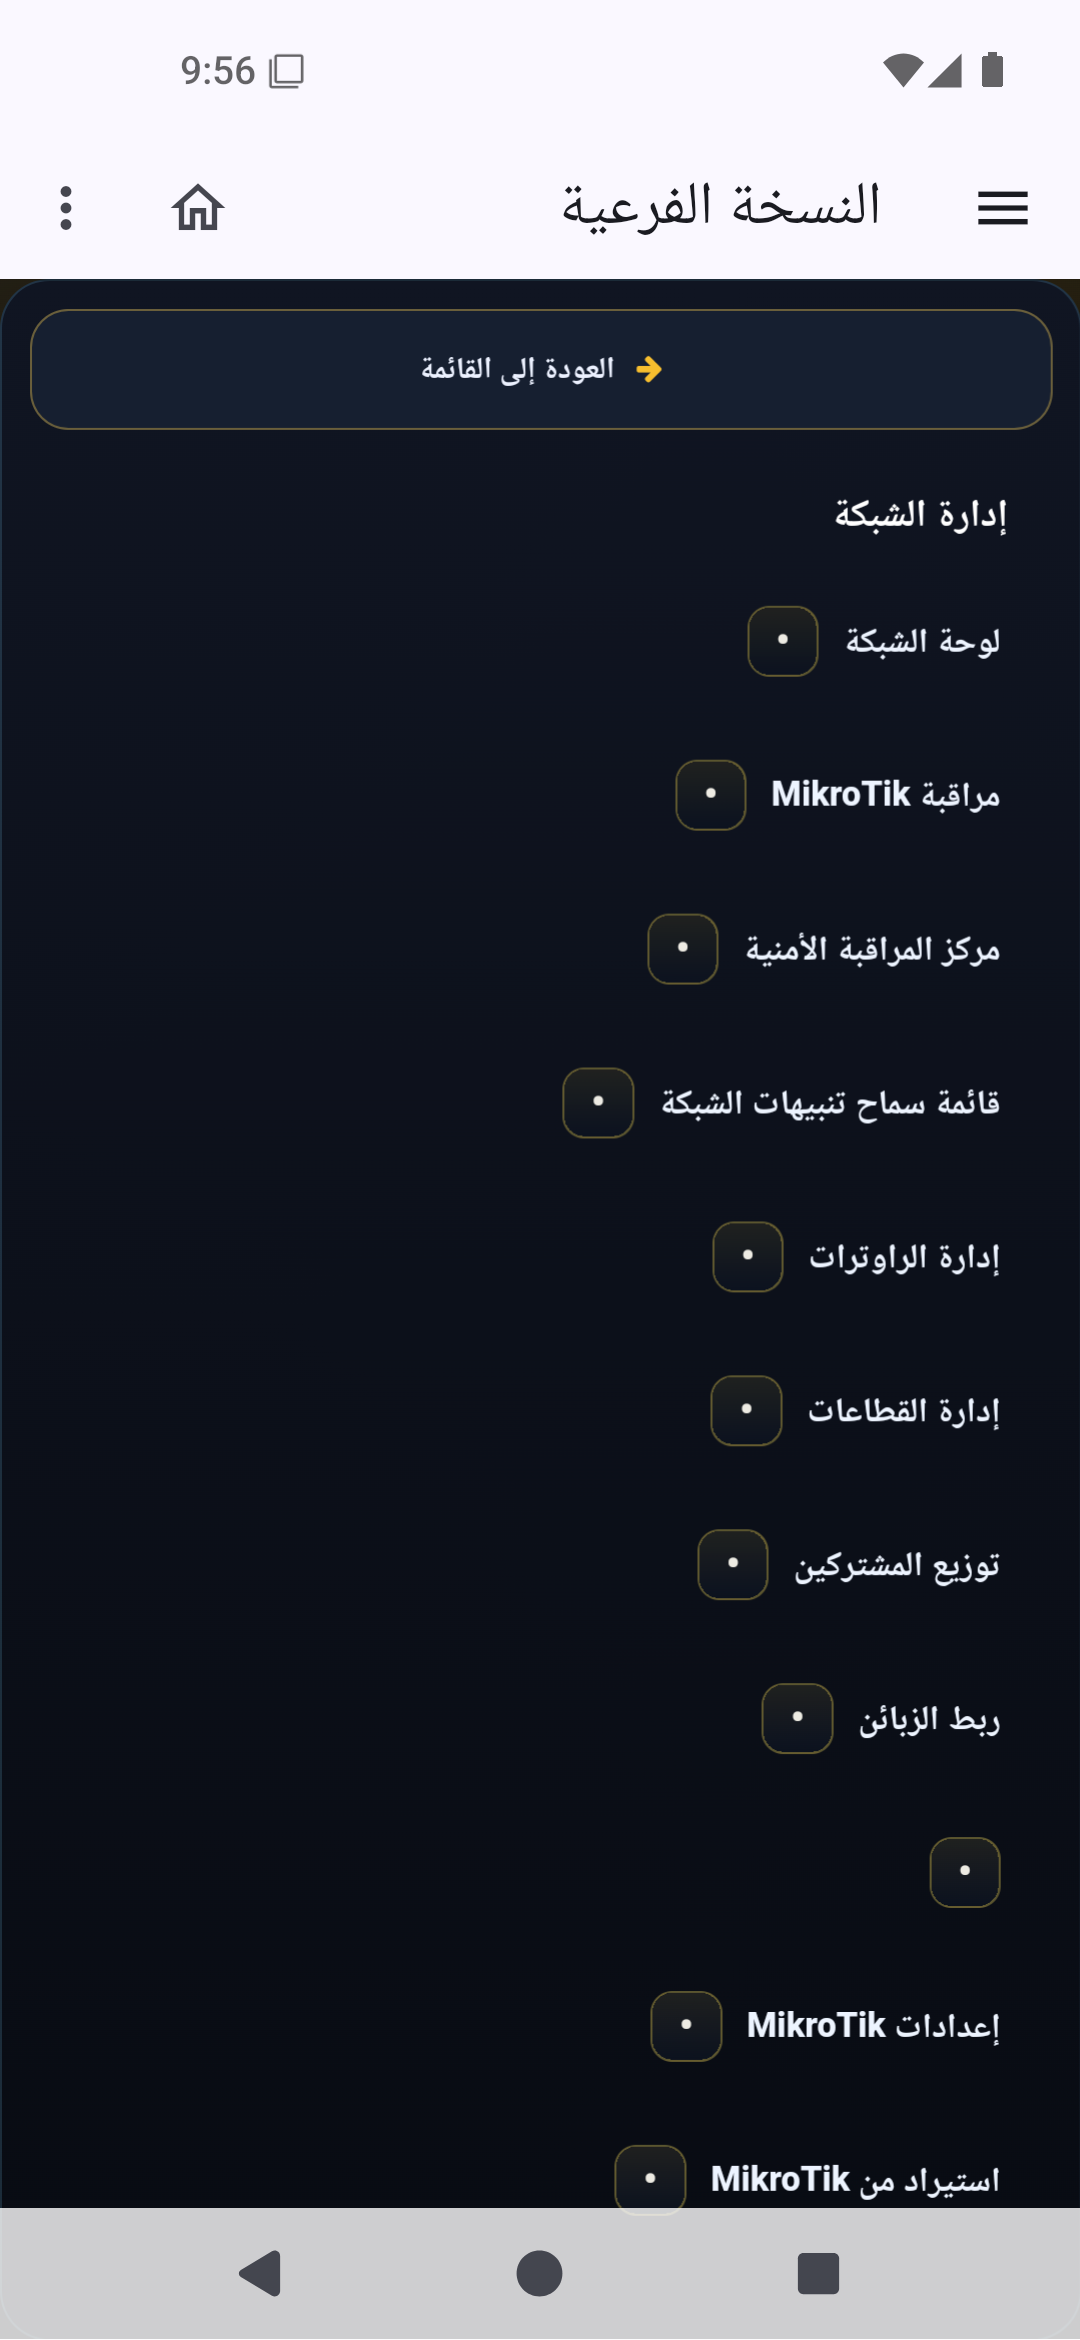
Task: Click the unlabeled dot icon below ربط الزبائن
Action: 965,1872
